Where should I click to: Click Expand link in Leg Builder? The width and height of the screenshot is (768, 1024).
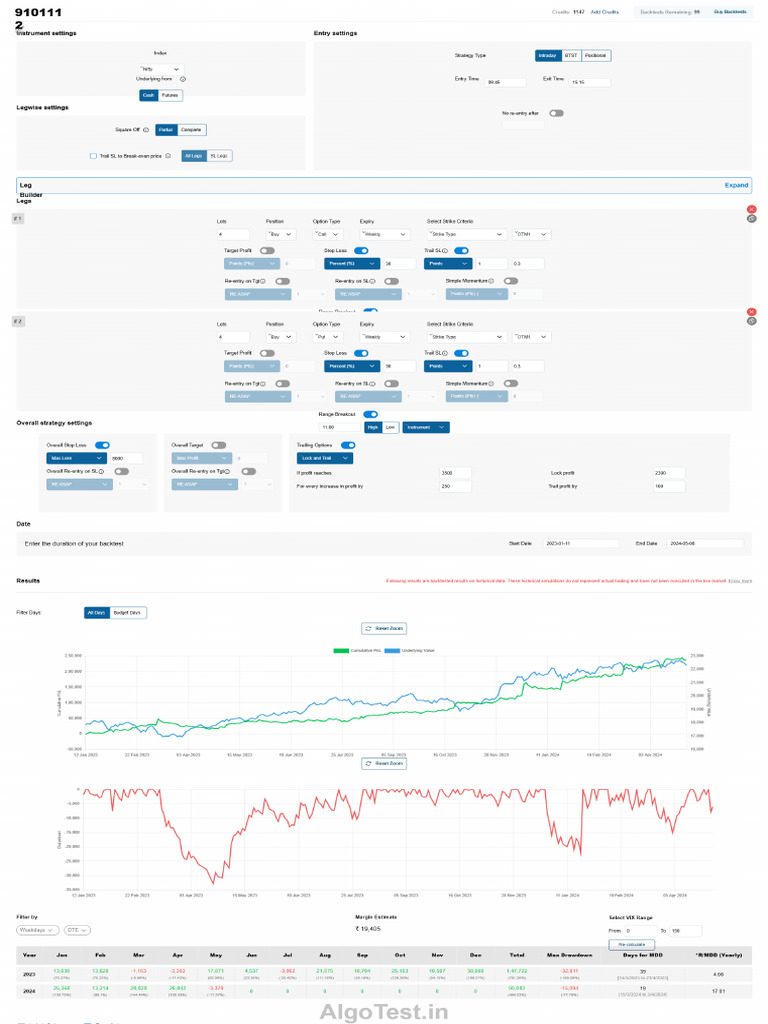(x=736, y=185)
